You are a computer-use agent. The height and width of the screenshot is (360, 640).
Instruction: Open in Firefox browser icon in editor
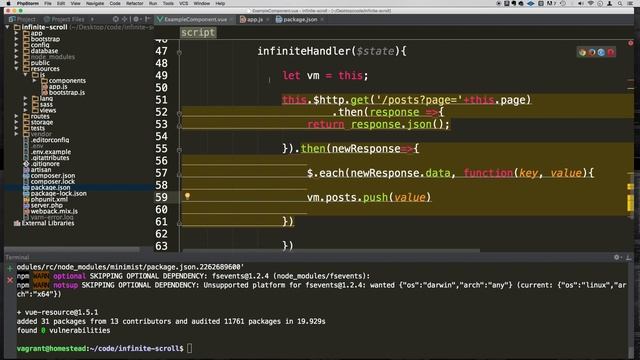pos(591,52)
